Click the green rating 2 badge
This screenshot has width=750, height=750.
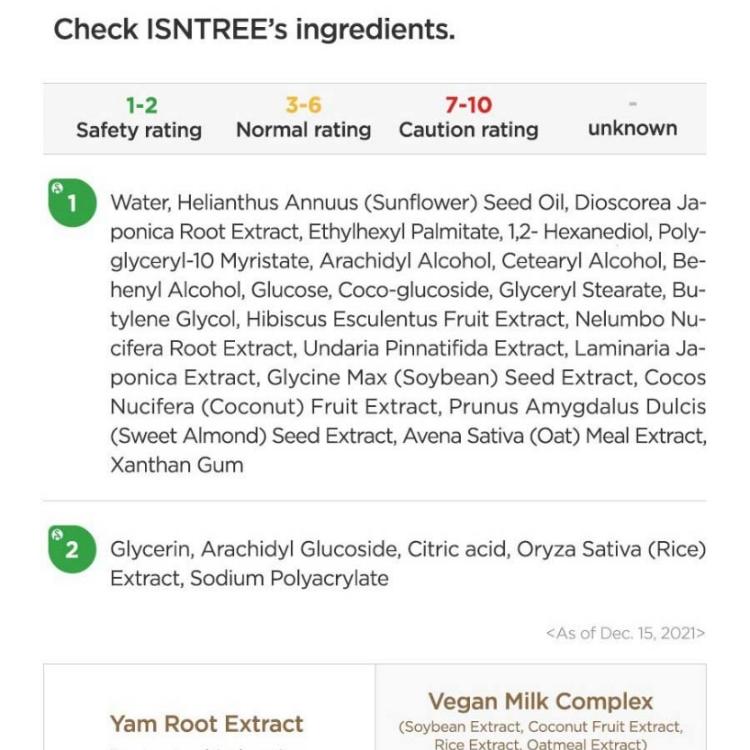[72, 549]
